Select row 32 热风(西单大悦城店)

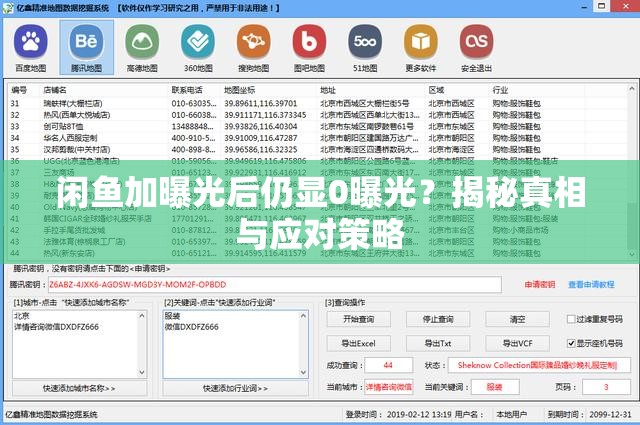click(318, 115)
